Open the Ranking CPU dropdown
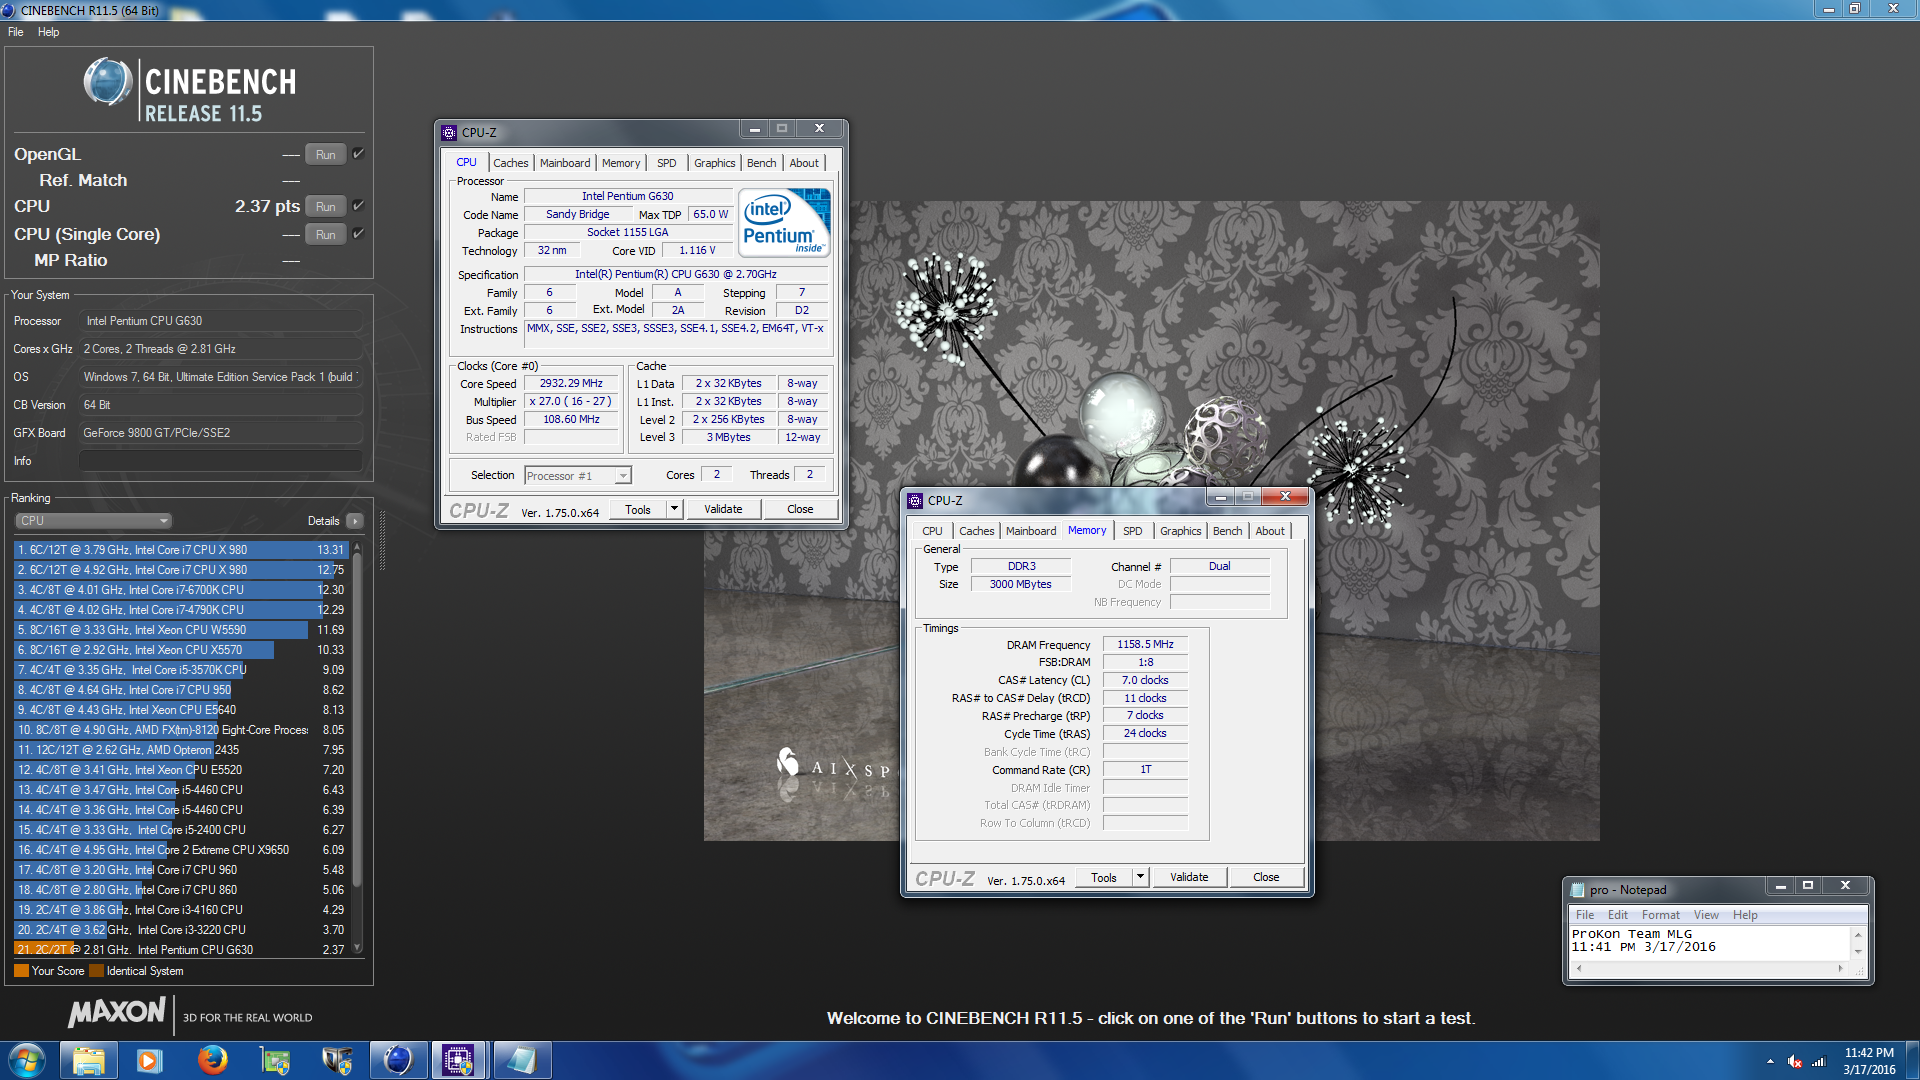The height and width of the screenshot is (1080, 1920). 94,521
